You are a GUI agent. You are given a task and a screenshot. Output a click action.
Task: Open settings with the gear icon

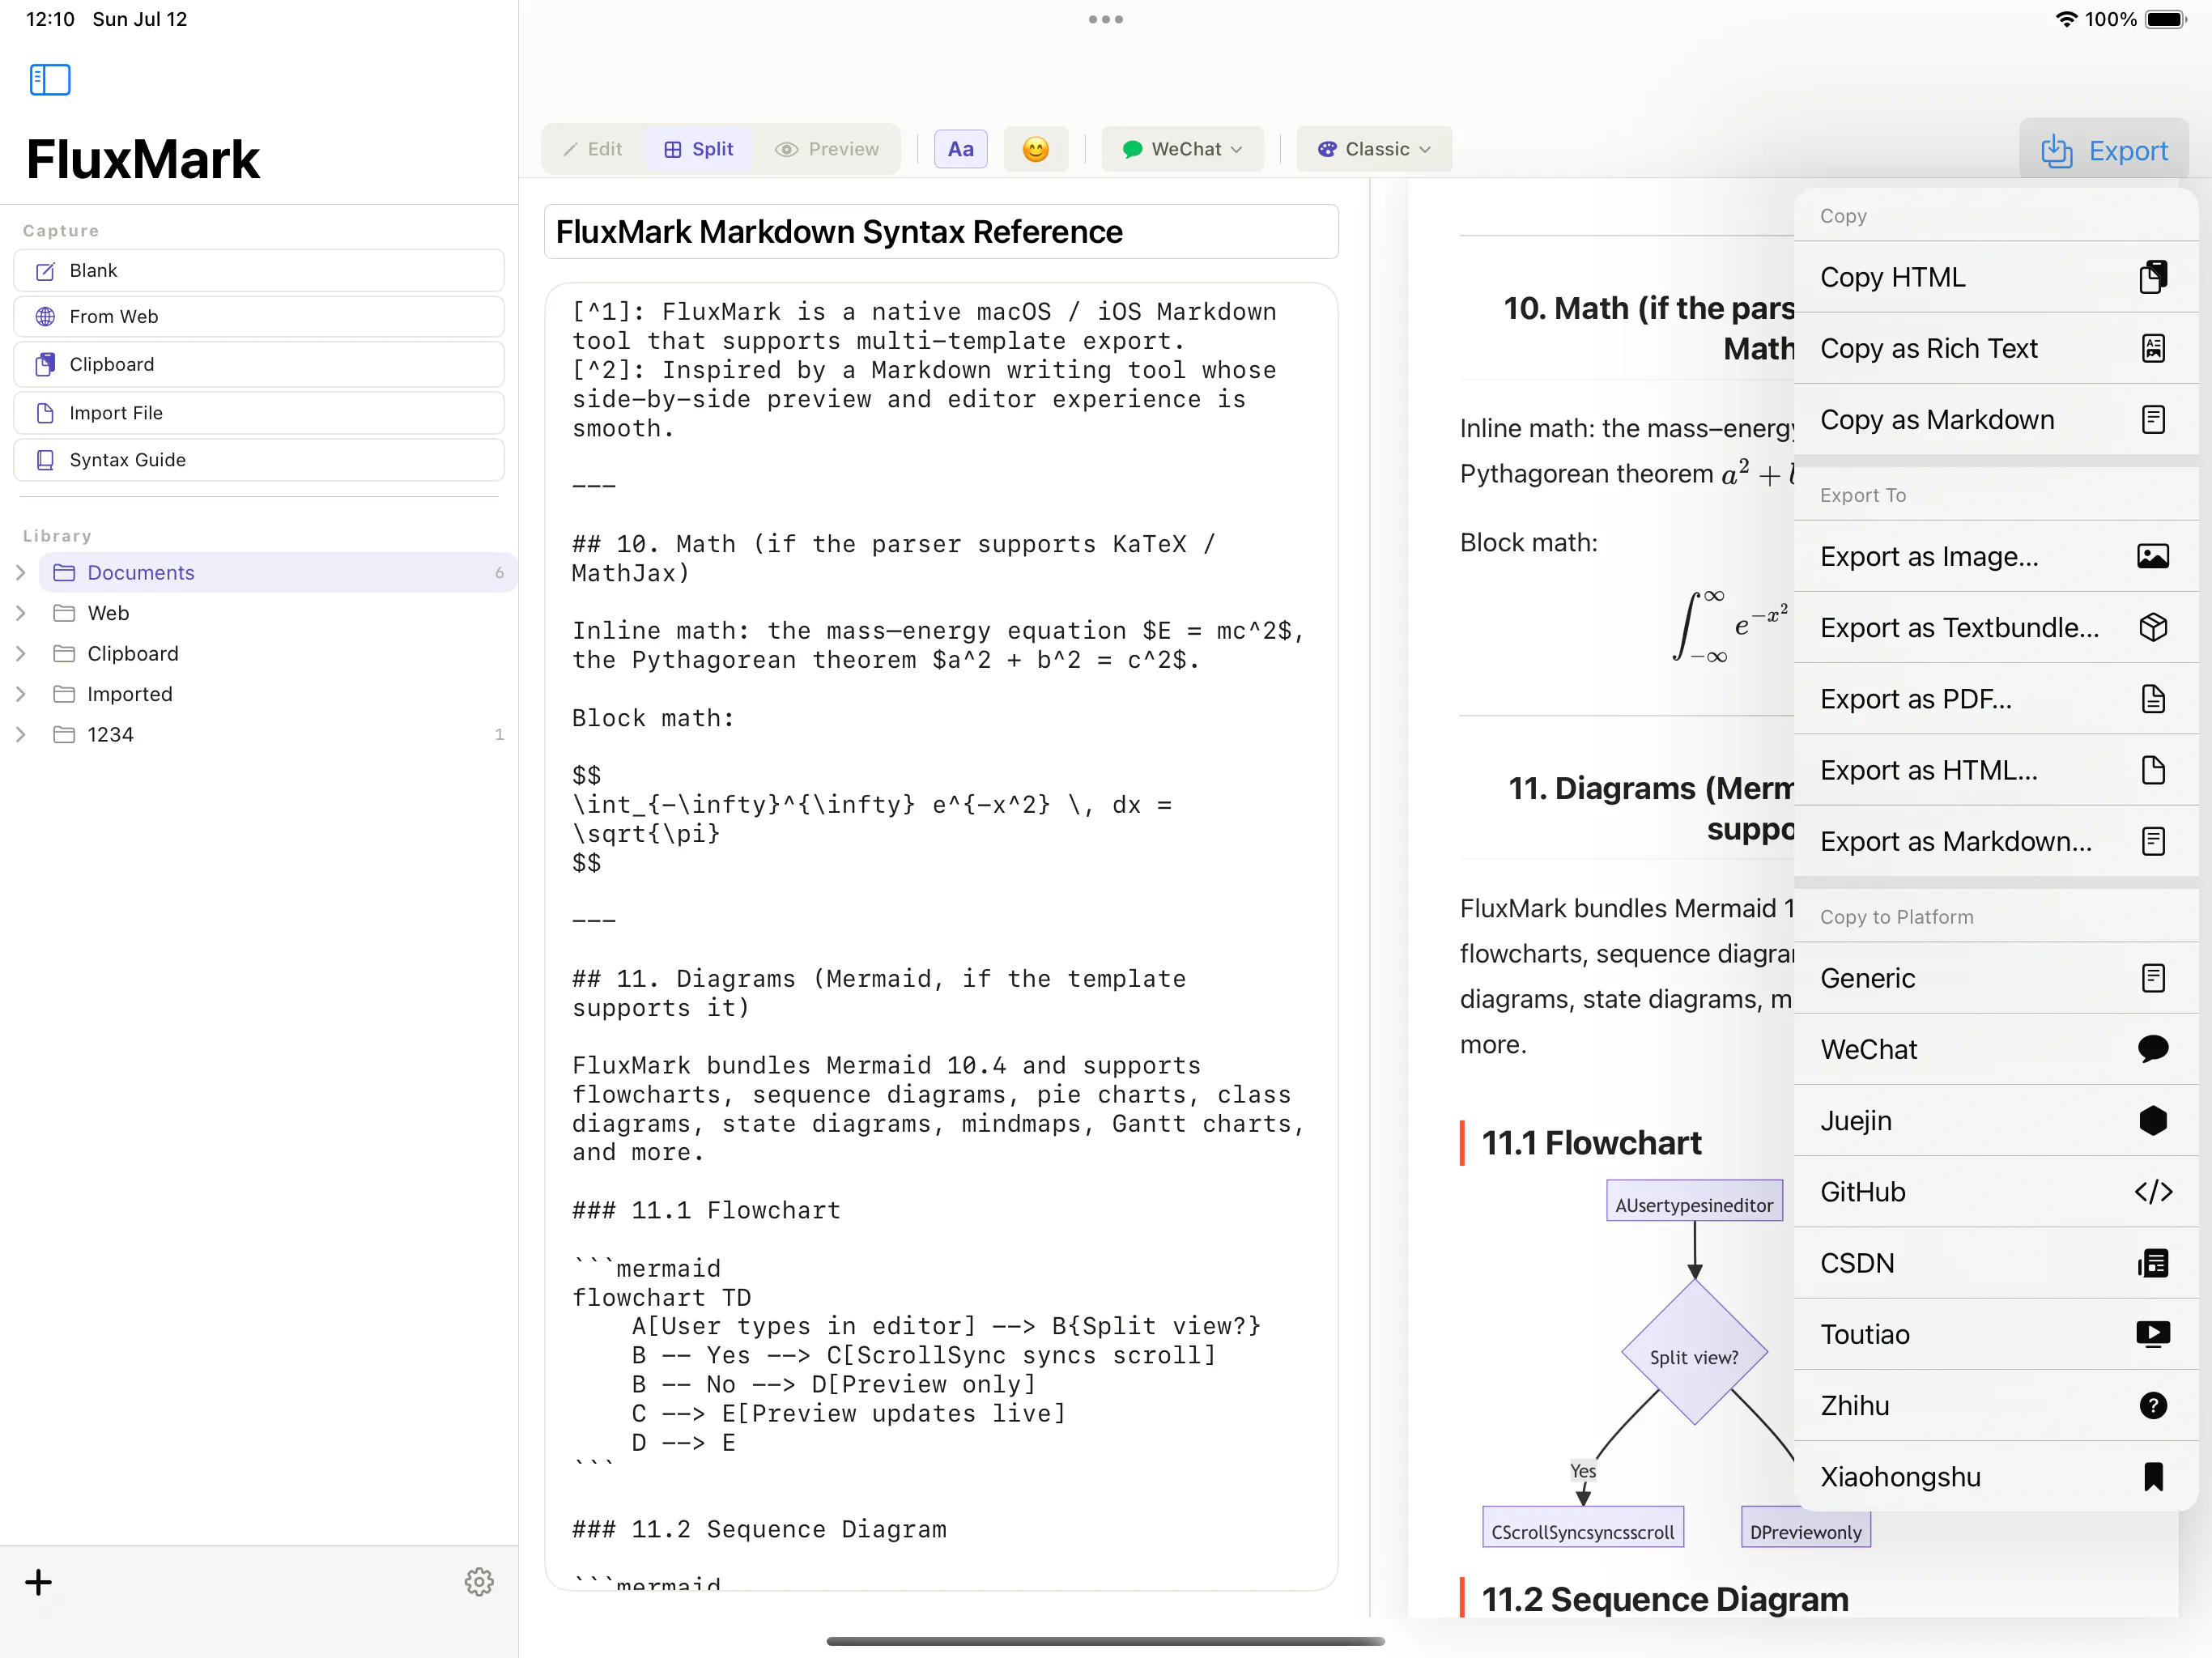click(x=479, y=1582)
